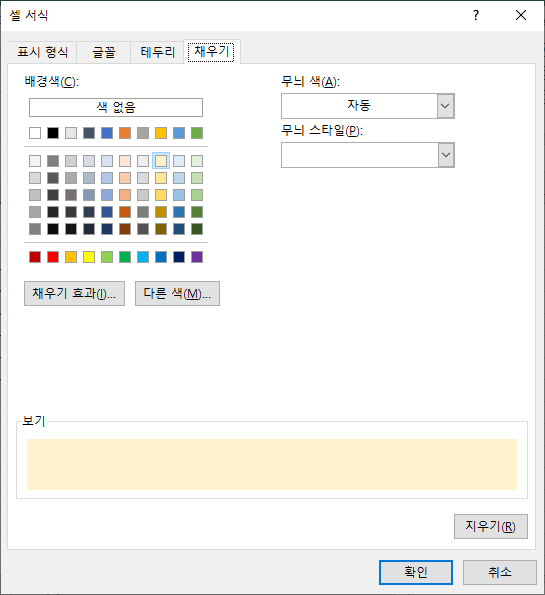The height and width of the screenshot is (595, 545).
Task: Click the help question mark icon
Action: [x=476, y=15]
